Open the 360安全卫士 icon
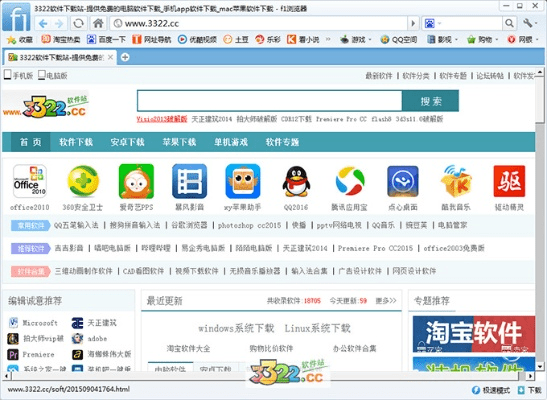The image size is (547, 400). click(x=83, y=181)
